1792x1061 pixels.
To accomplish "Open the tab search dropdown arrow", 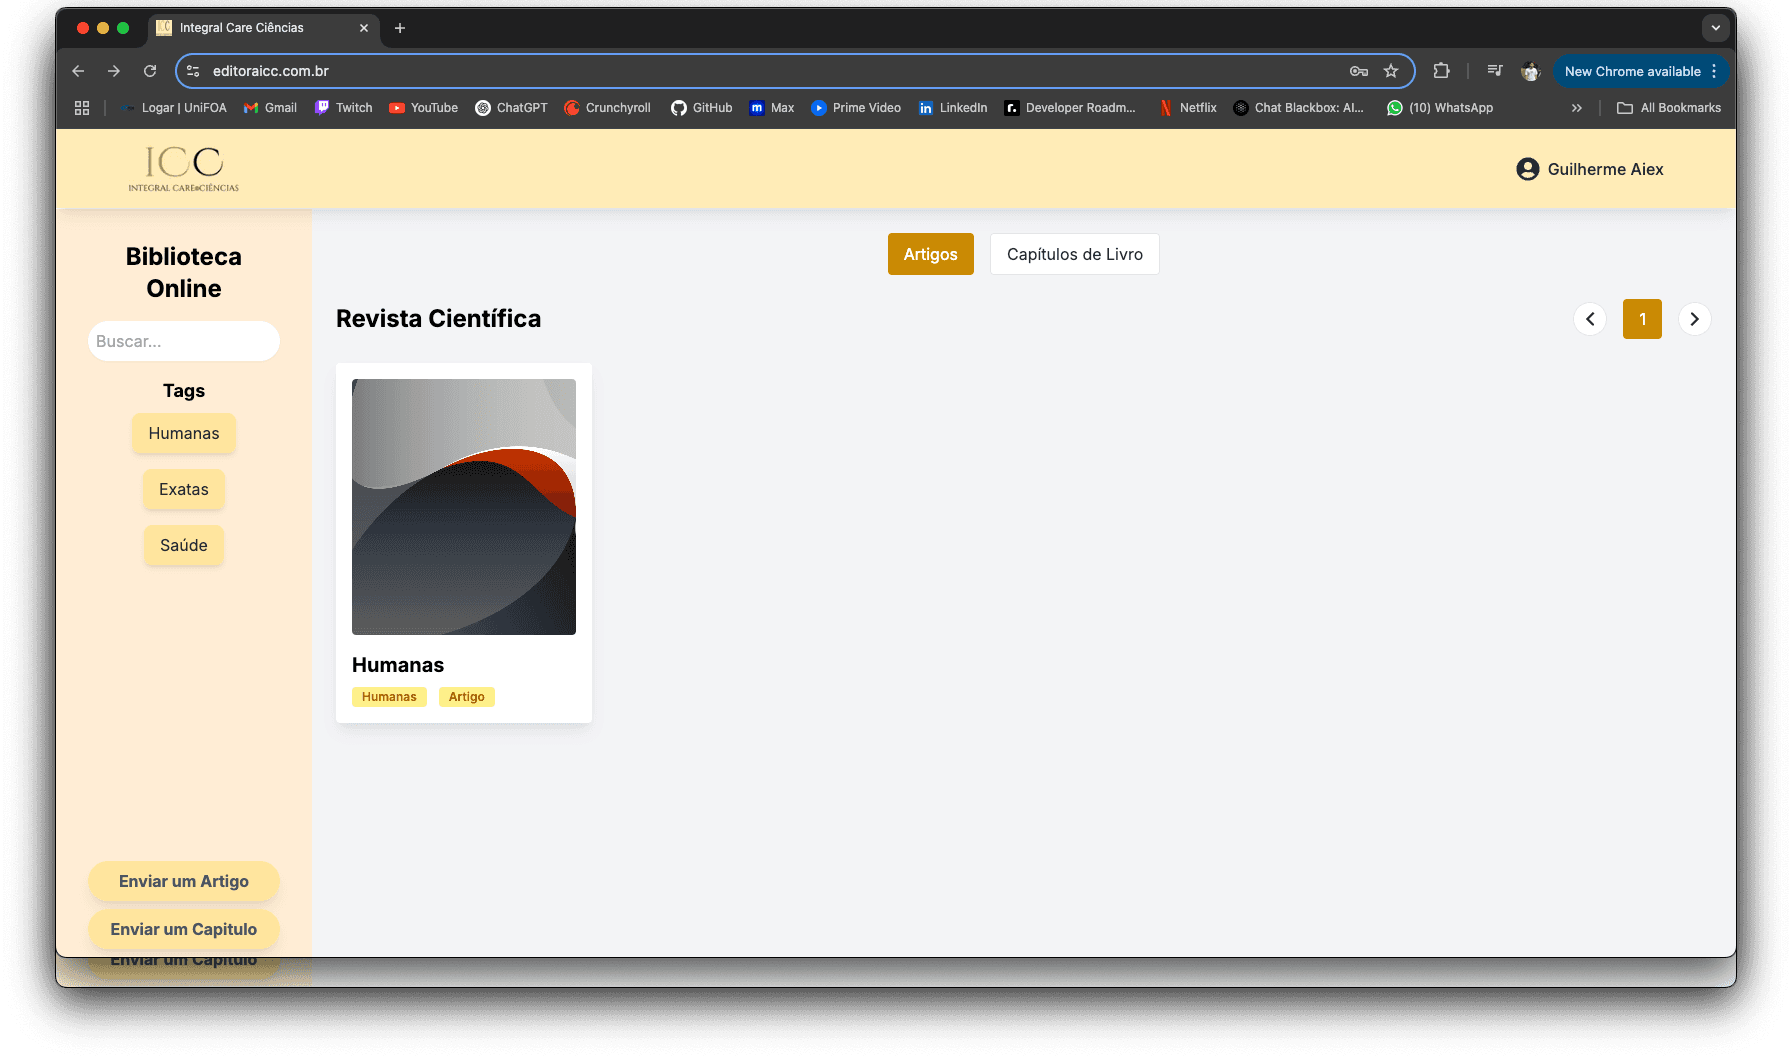I will [x=1716, y=28].
